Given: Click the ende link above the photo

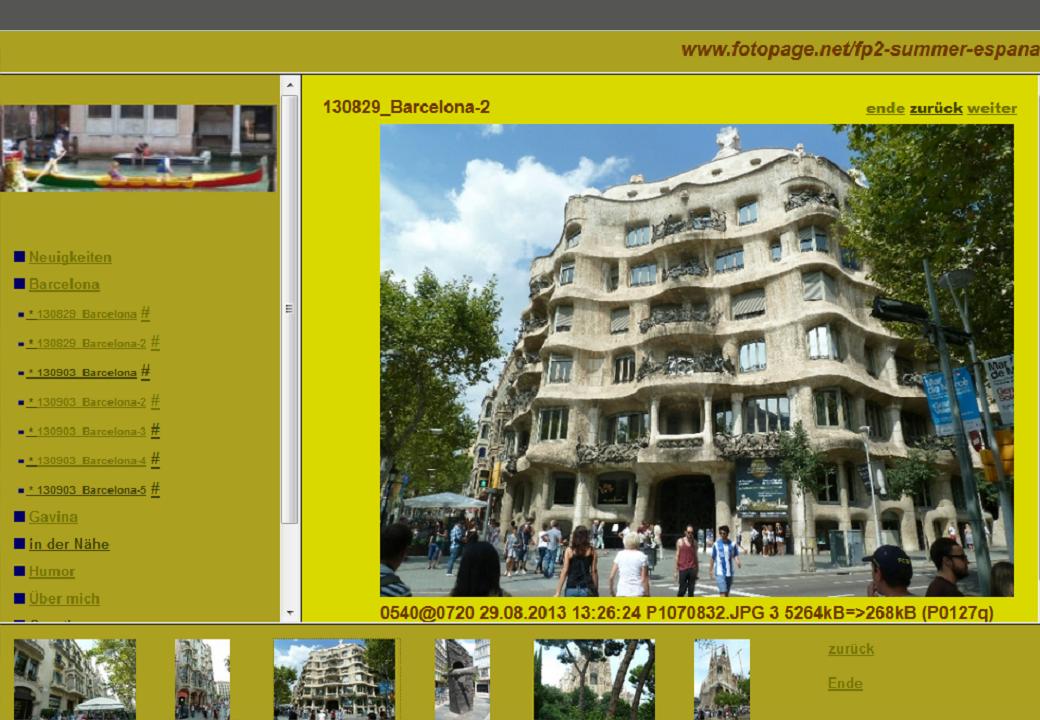Looking at the screenshot, I should (x=885, y=108).
